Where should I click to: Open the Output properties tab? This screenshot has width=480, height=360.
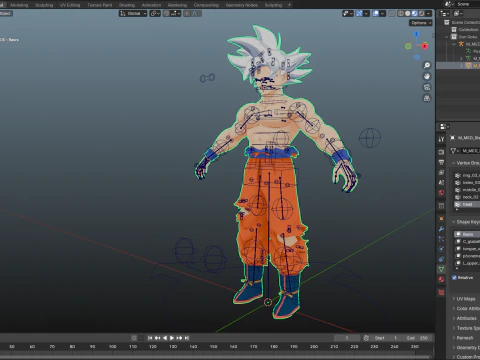pos(441,162)
